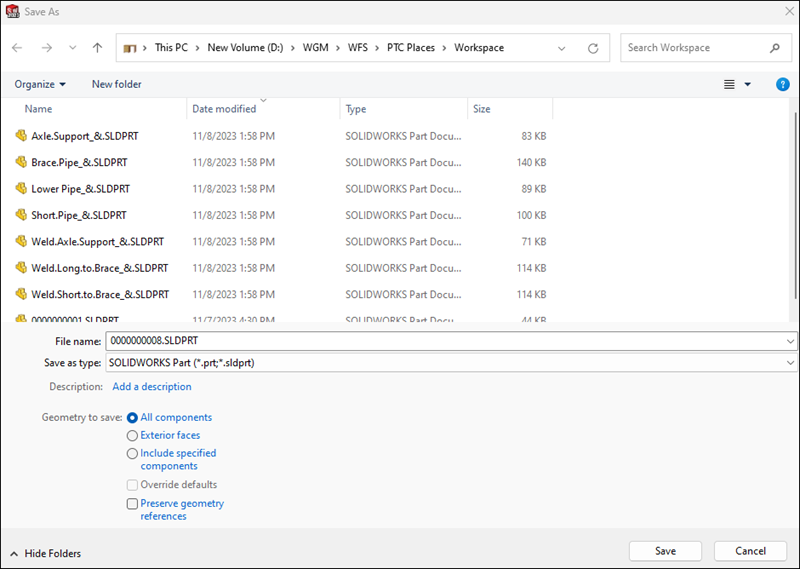
Task: Select the Weld.Short.to.Brace_&.SLDPRT part icon
Action: pos(21,294)
